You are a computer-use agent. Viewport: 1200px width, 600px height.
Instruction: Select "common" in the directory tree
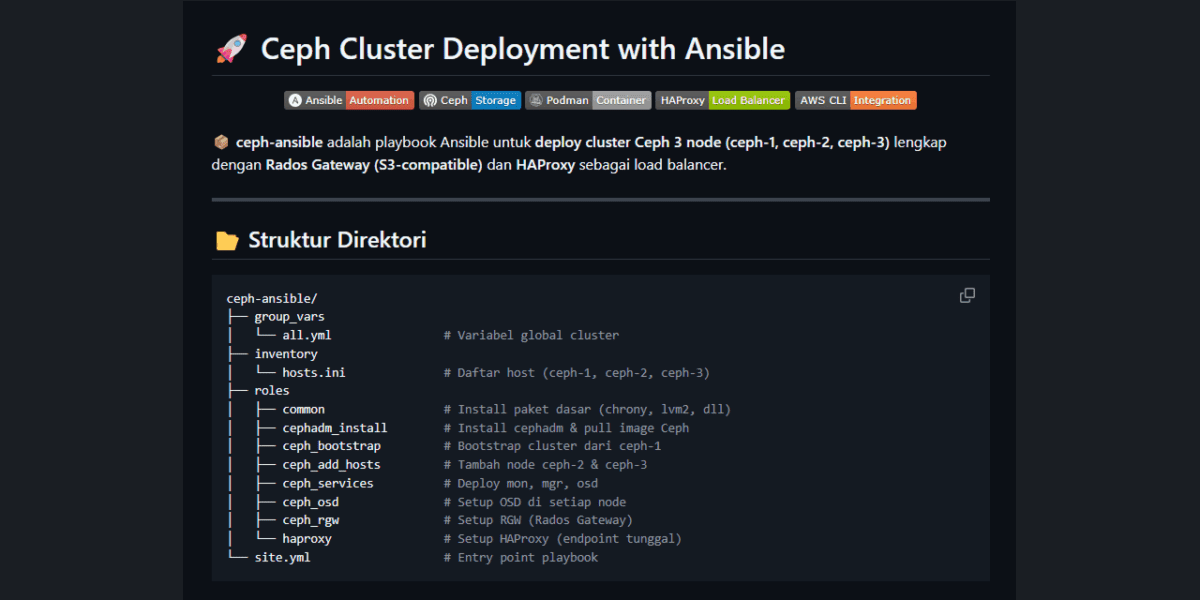click(304, 409)
